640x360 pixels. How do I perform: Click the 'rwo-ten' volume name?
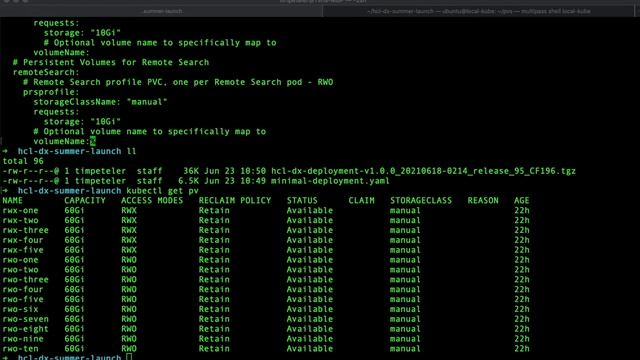point(20,349)
